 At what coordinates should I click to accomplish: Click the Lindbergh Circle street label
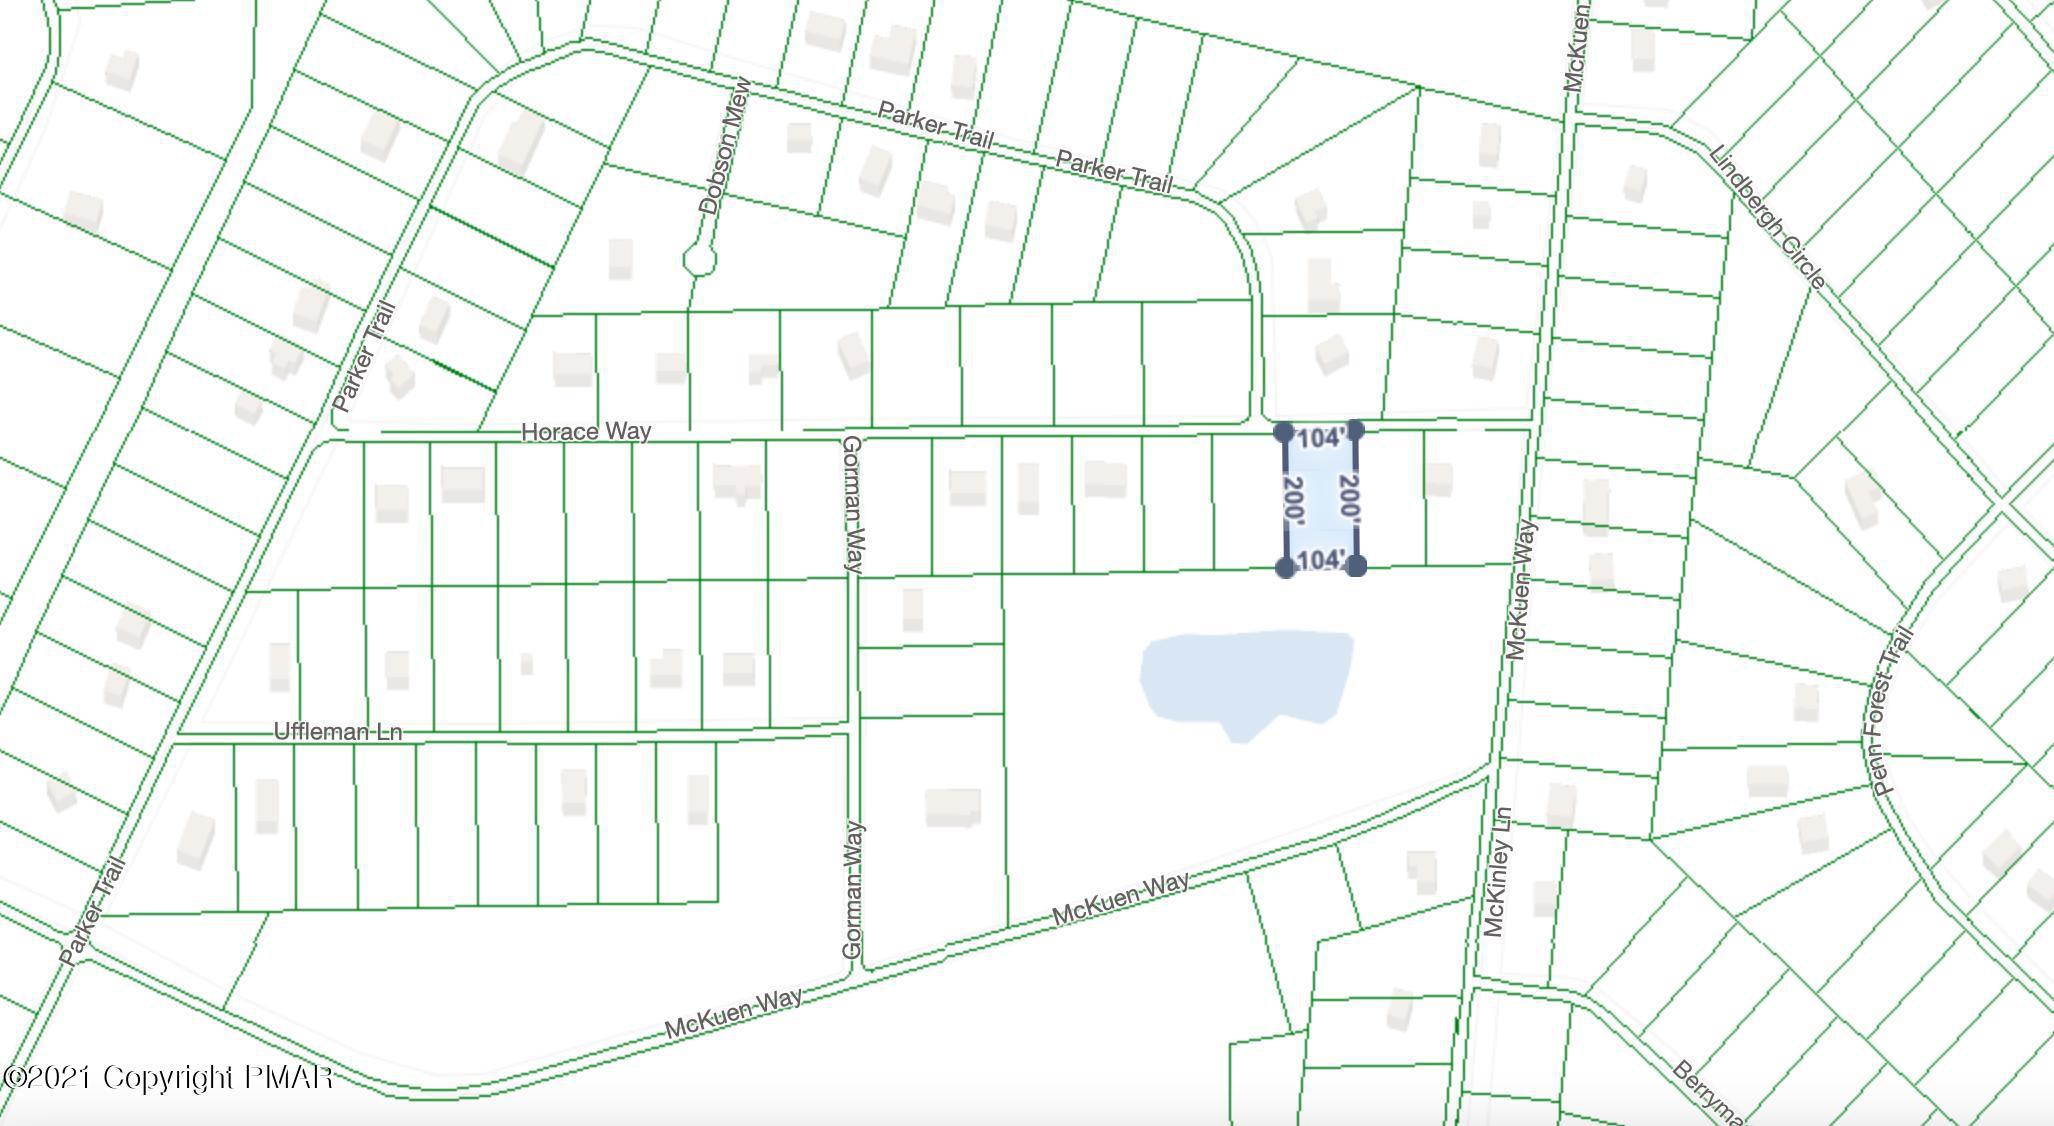pos(1767,217)
